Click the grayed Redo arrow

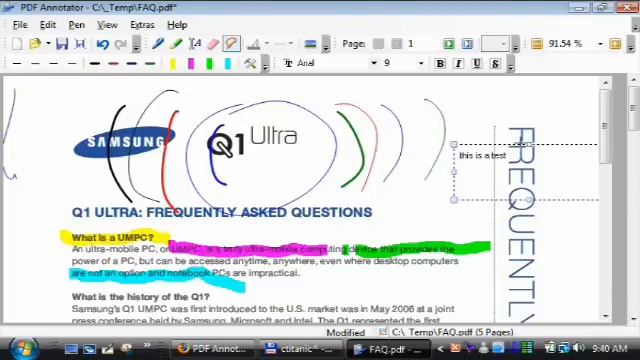pos(120,44)
